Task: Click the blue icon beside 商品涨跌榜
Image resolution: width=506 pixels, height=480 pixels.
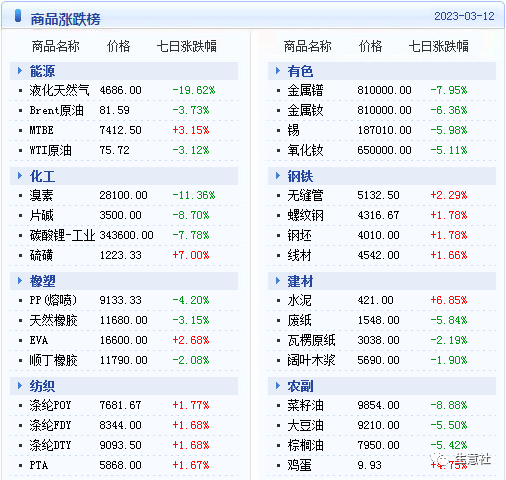Action: (18, 16)
